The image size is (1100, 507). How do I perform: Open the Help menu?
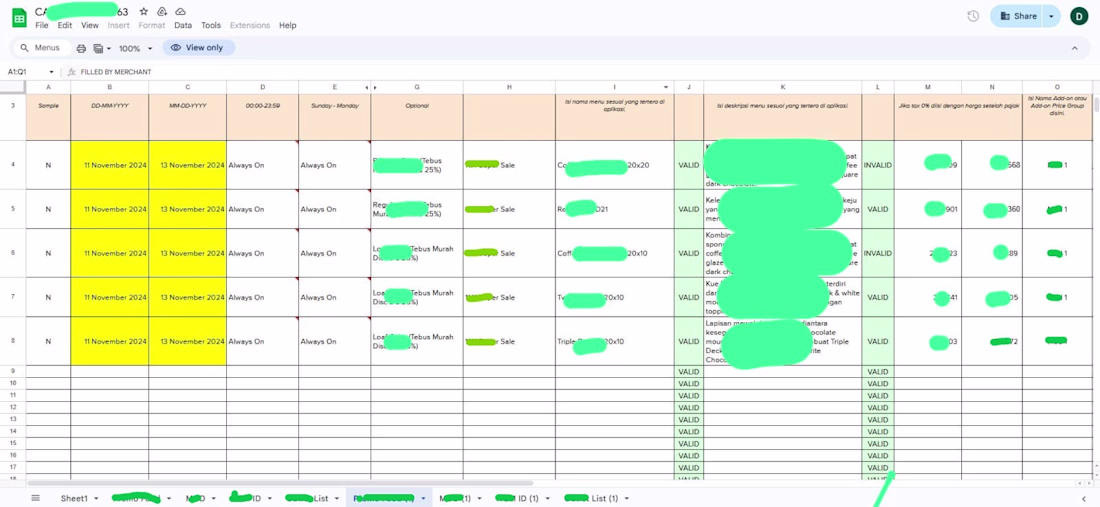click(288, 25)
